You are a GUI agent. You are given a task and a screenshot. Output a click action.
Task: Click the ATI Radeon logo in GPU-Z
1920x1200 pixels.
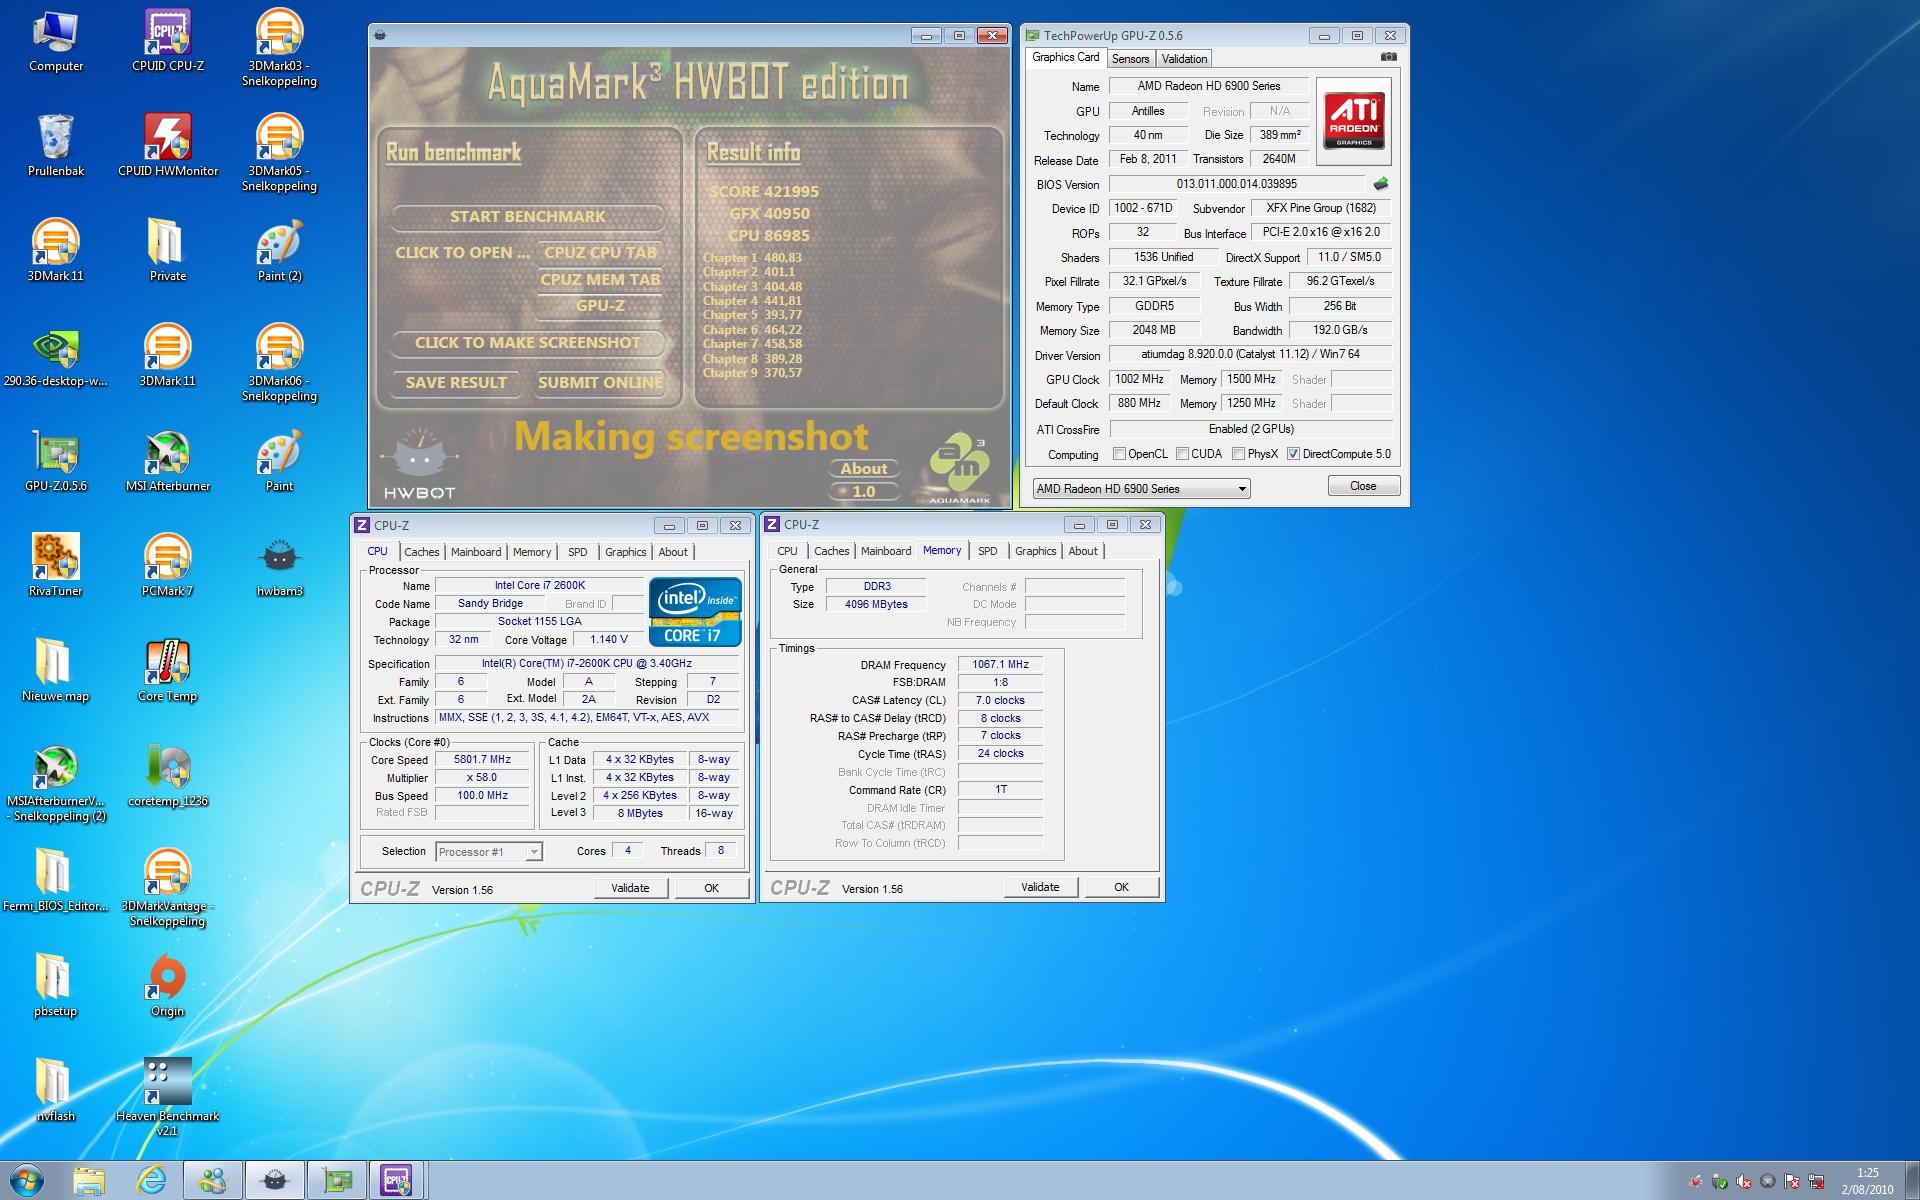pos(1354,121)
